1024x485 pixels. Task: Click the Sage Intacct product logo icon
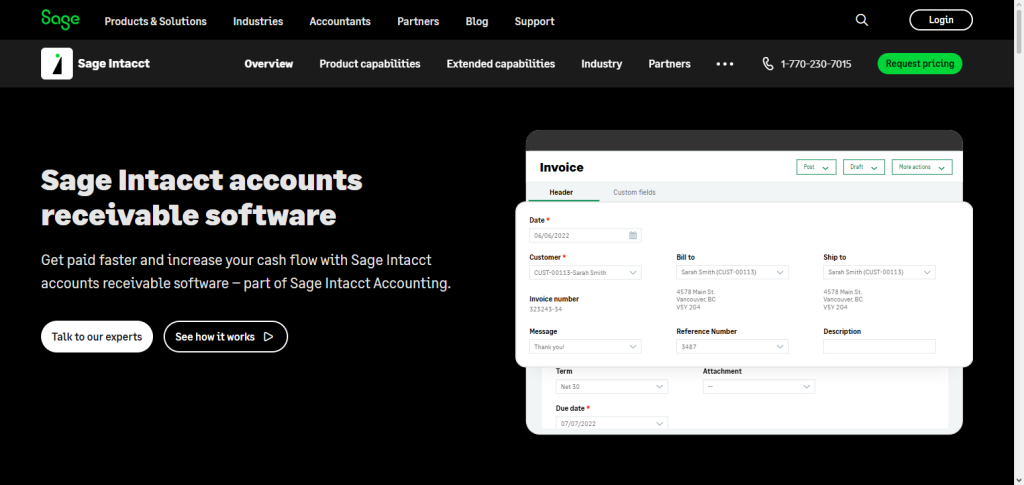(x=57, y=63)
